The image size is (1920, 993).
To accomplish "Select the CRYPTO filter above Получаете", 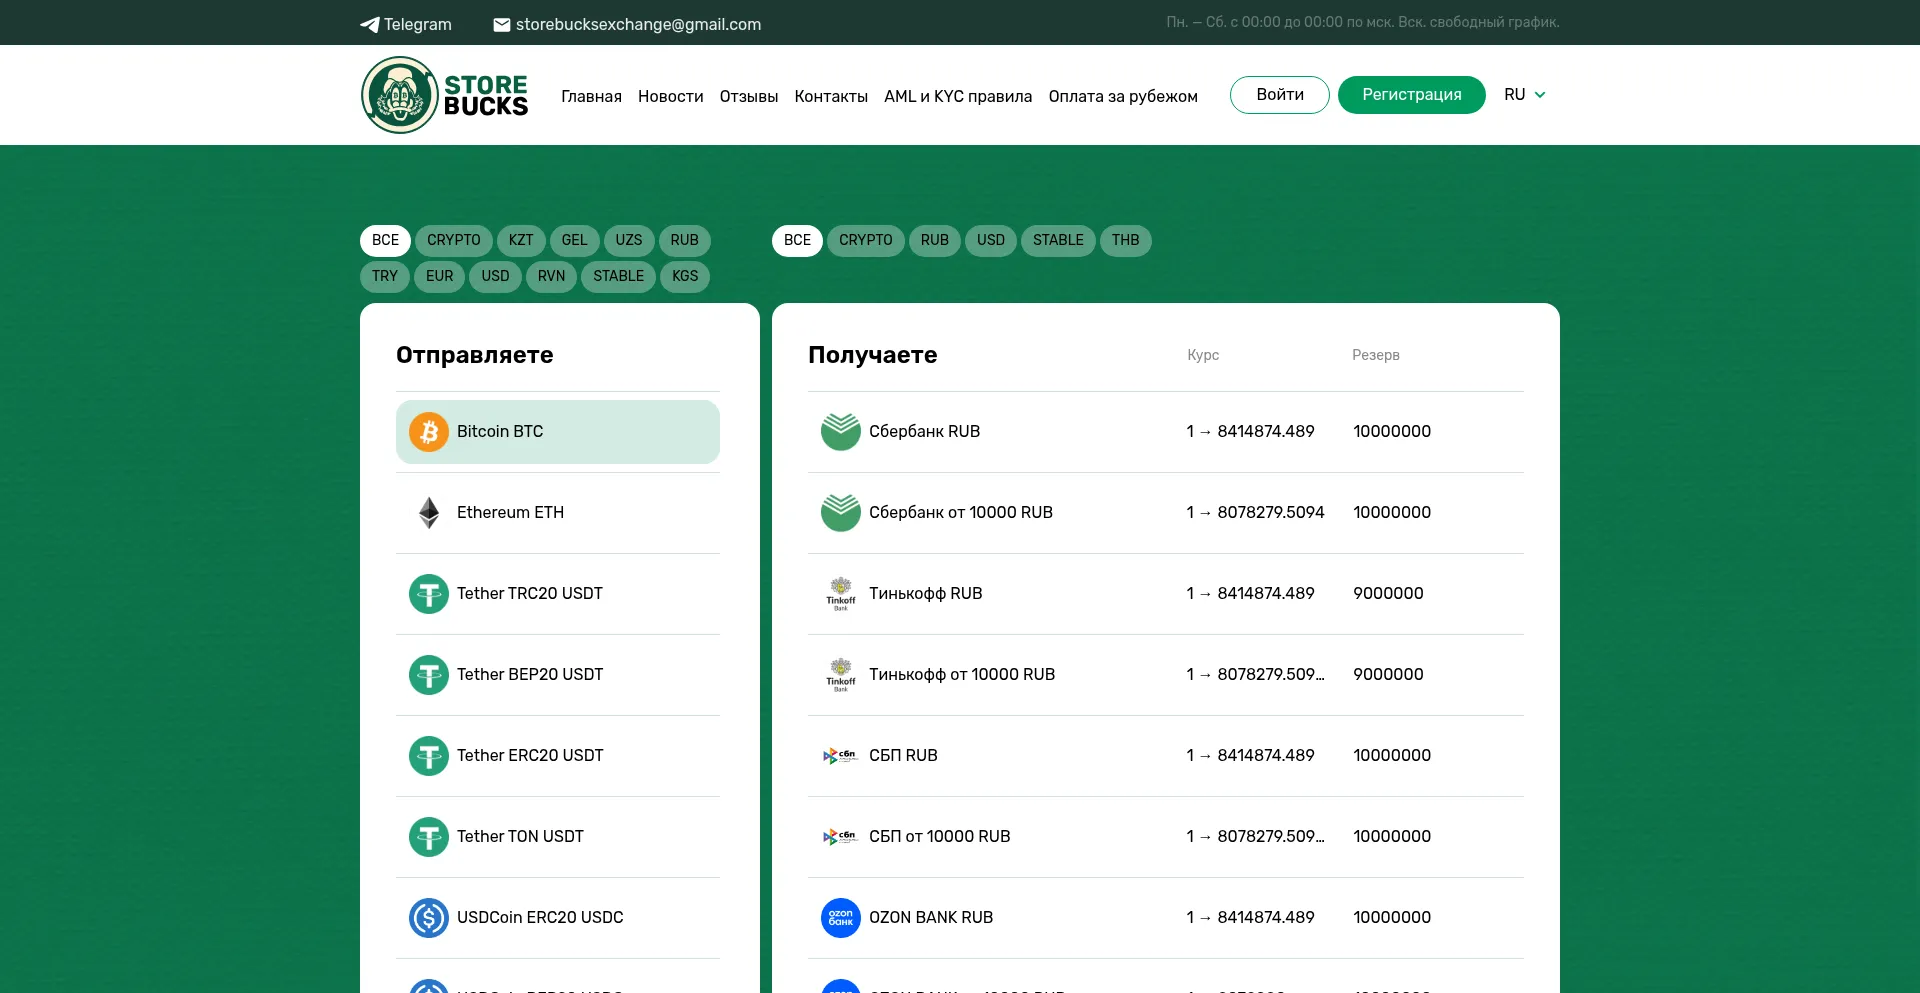I will 866,240.
